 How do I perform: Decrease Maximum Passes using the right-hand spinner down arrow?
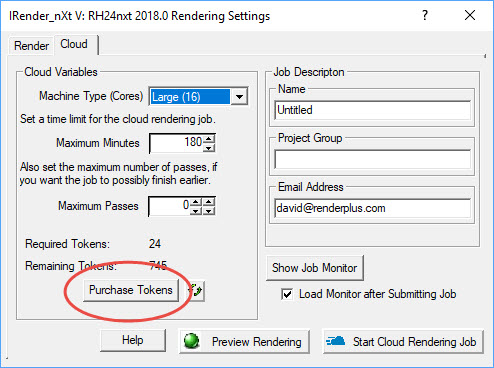(209, 211)
